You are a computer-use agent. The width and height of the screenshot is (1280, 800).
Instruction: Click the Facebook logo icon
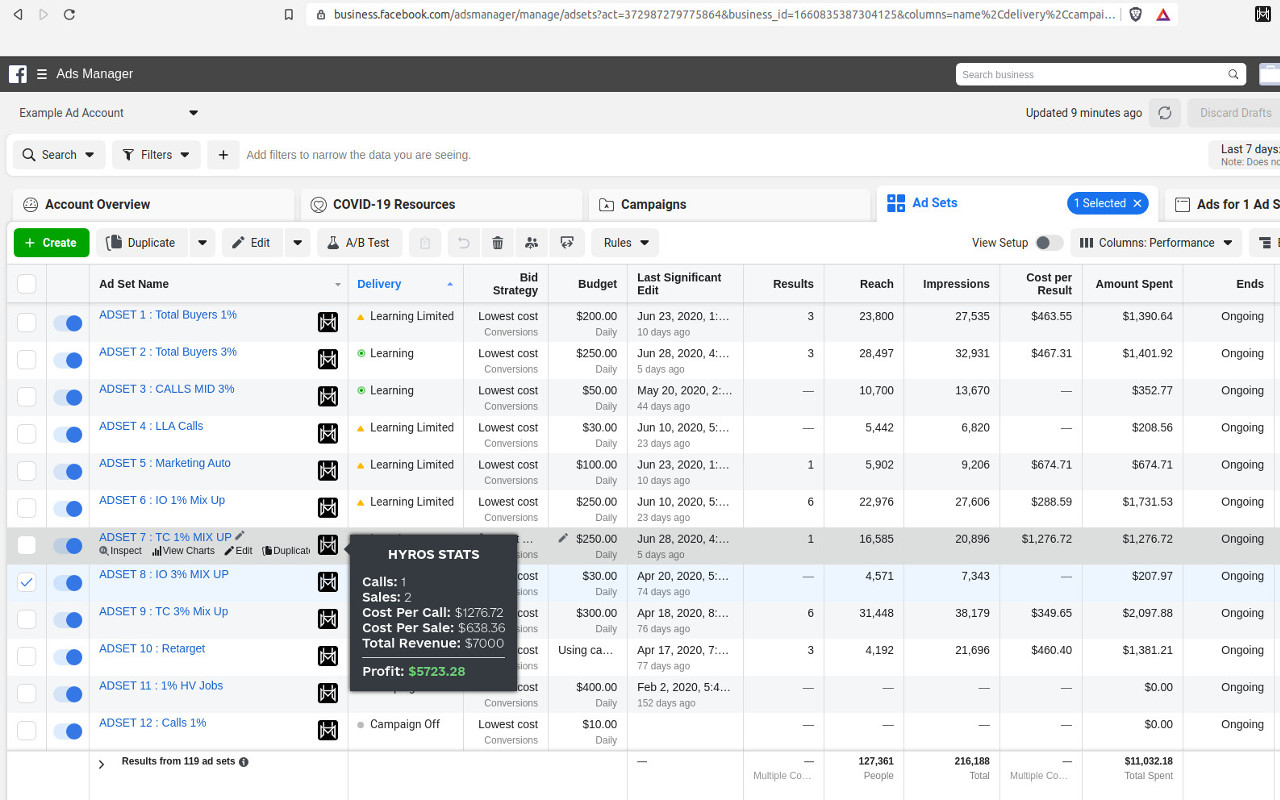pos(18,74)
